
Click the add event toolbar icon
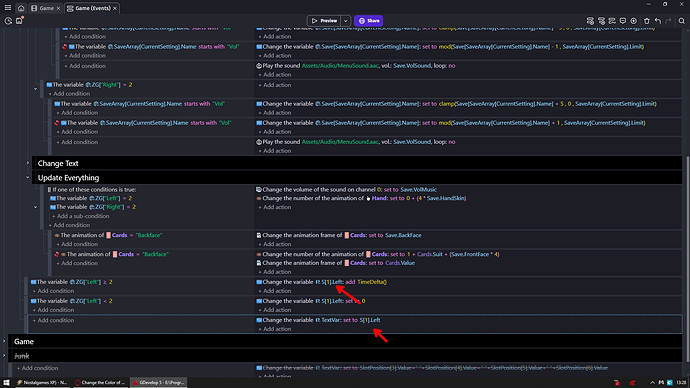(x=590, y=21)
